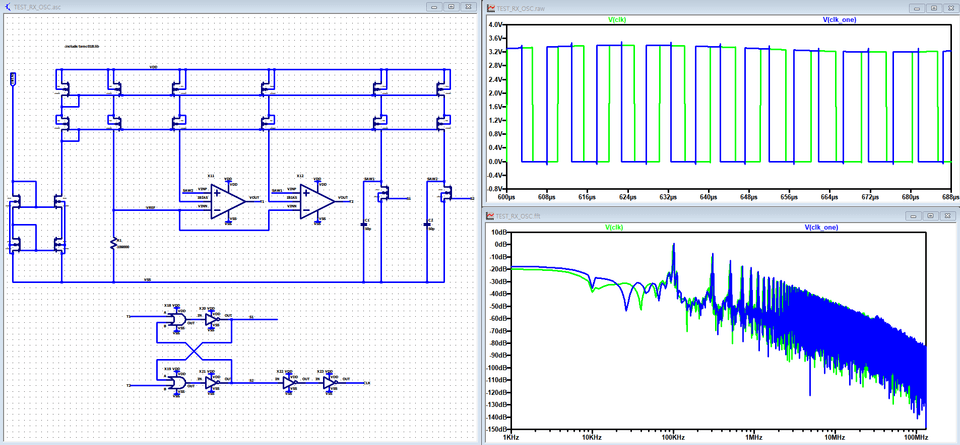
Task: Select V(clk_one) trace label in FFT window
Action: (x=821, y=227)
